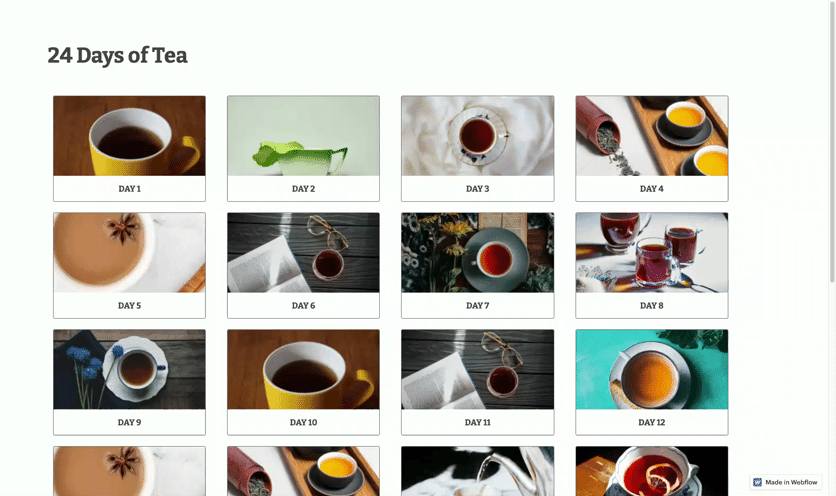Select Day 6 newspaper and glasses image
836x496 pixels.
[303, 253]
